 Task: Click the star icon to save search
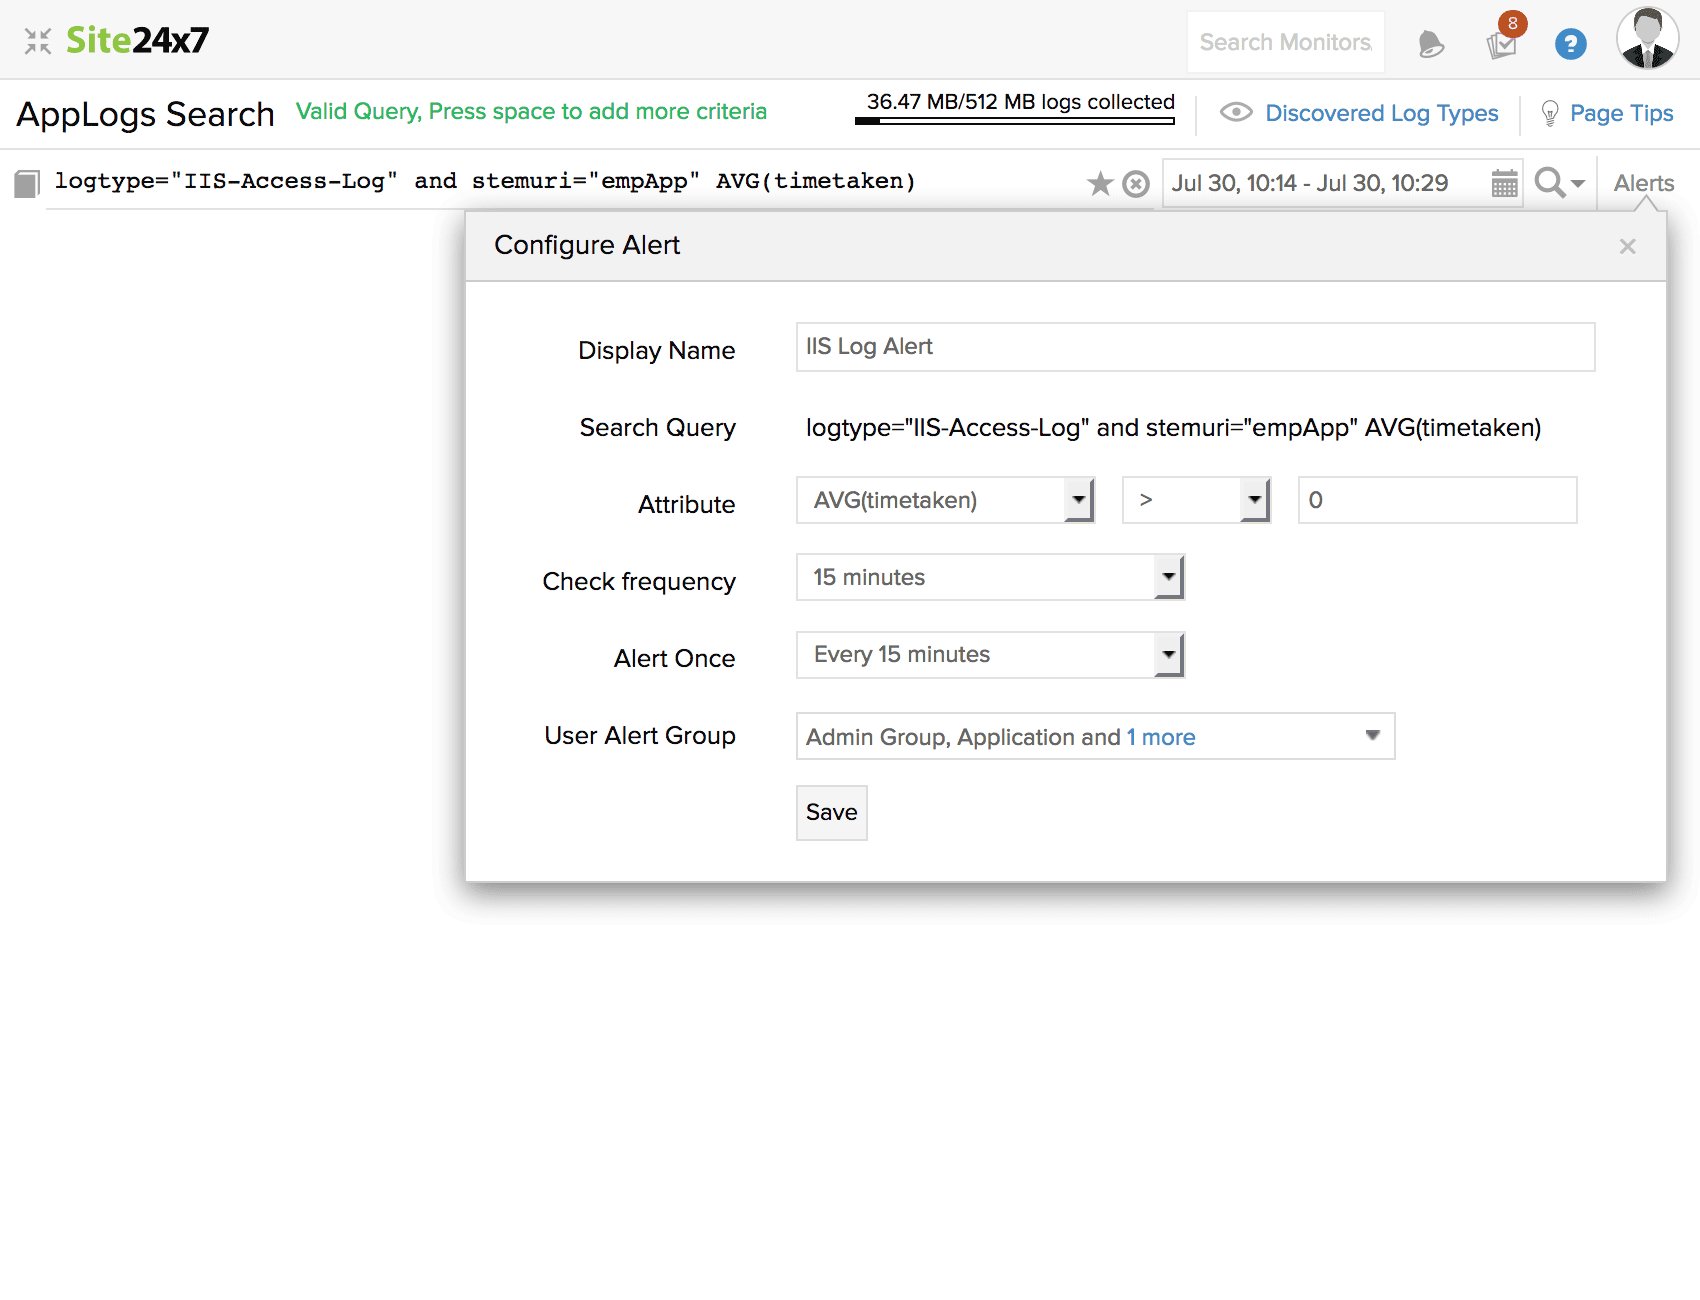pos(1100,184)
